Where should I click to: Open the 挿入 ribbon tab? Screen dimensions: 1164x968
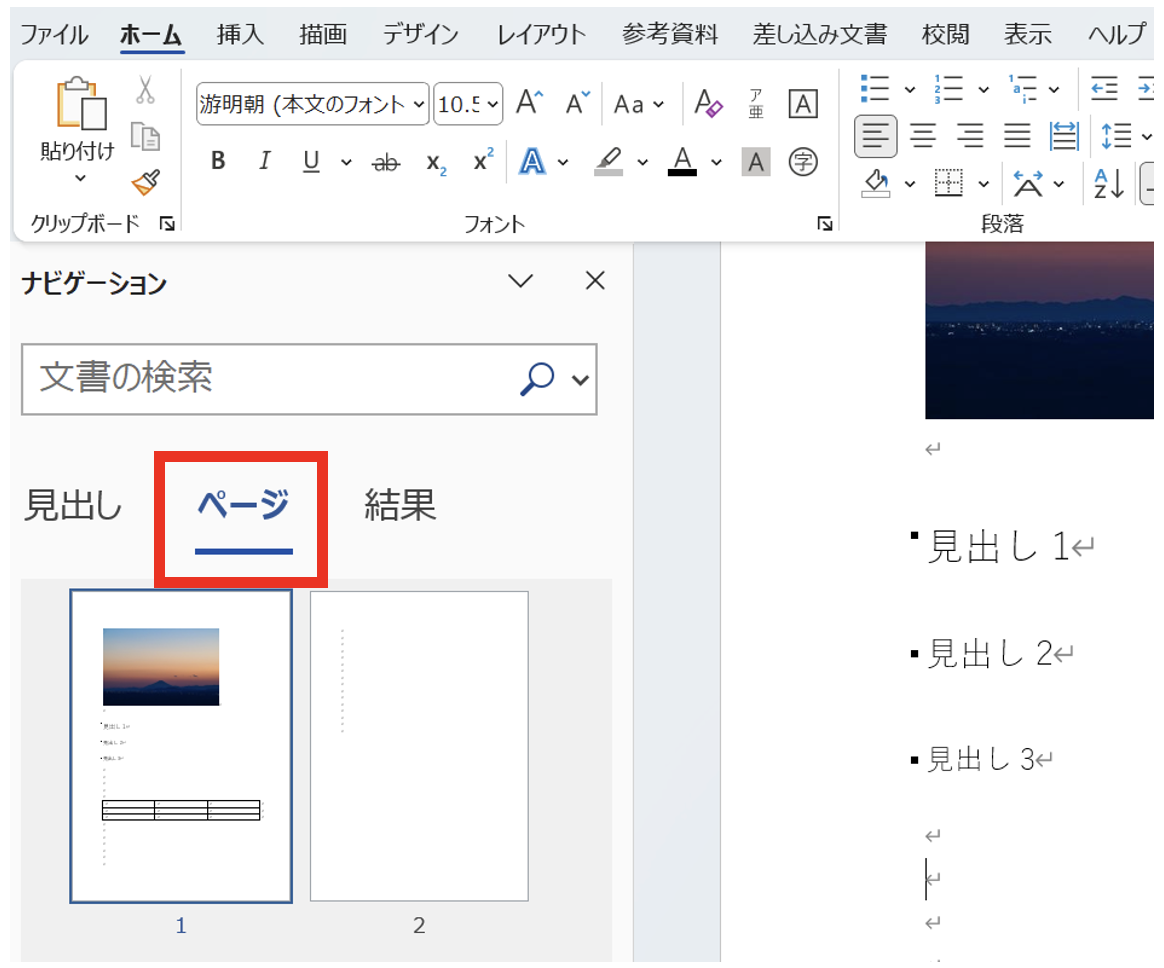tap(240, 35)
